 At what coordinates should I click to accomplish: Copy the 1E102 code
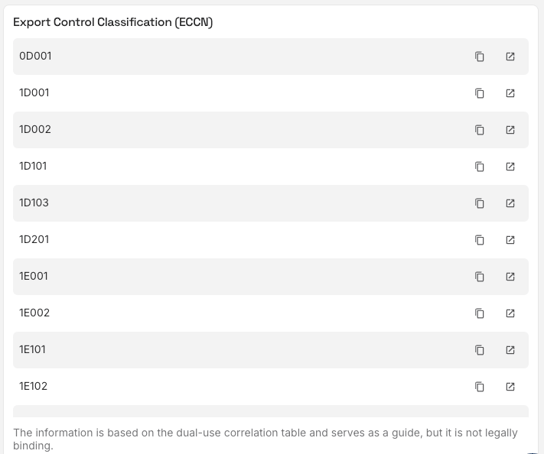coord(479,387)
